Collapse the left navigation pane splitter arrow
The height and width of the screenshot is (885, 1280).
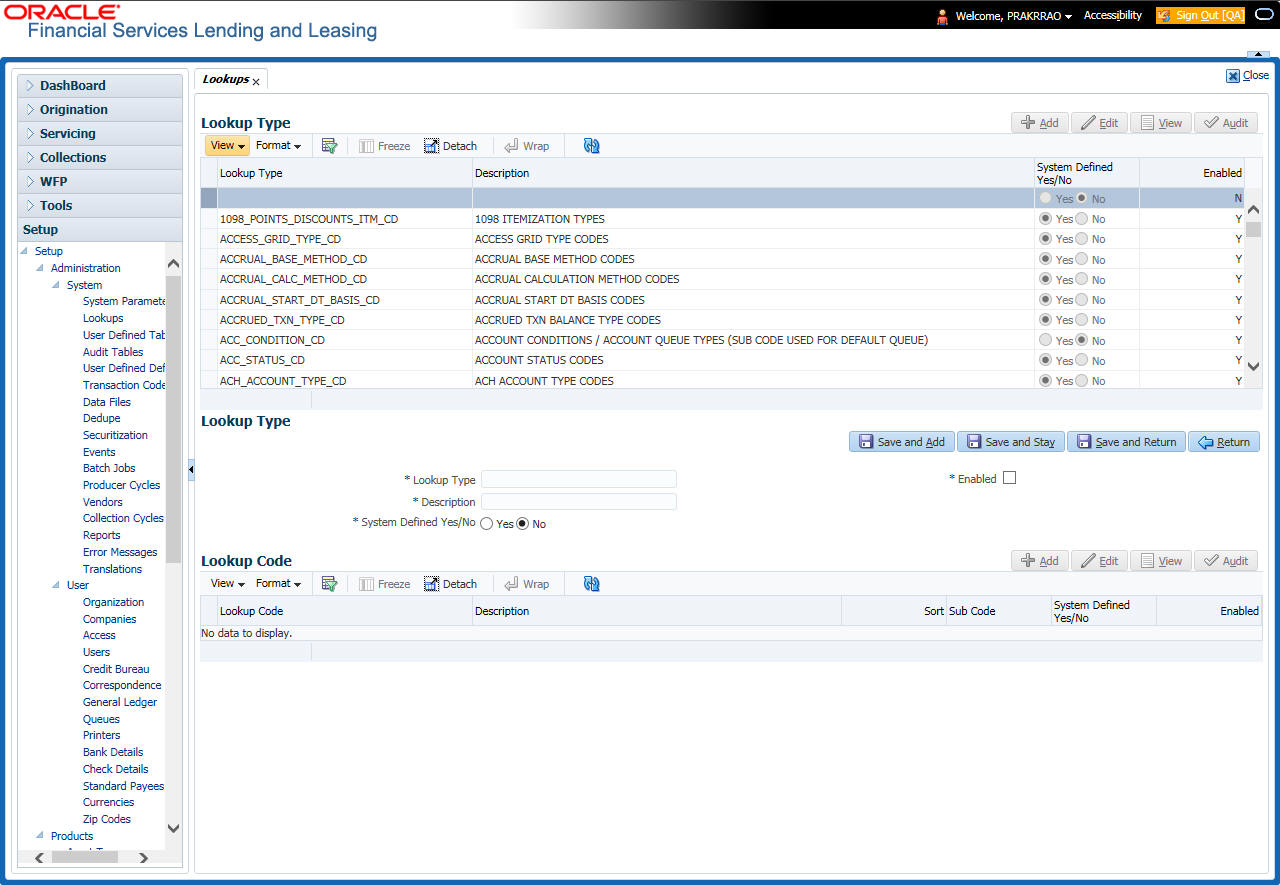(x=191, y=469)
